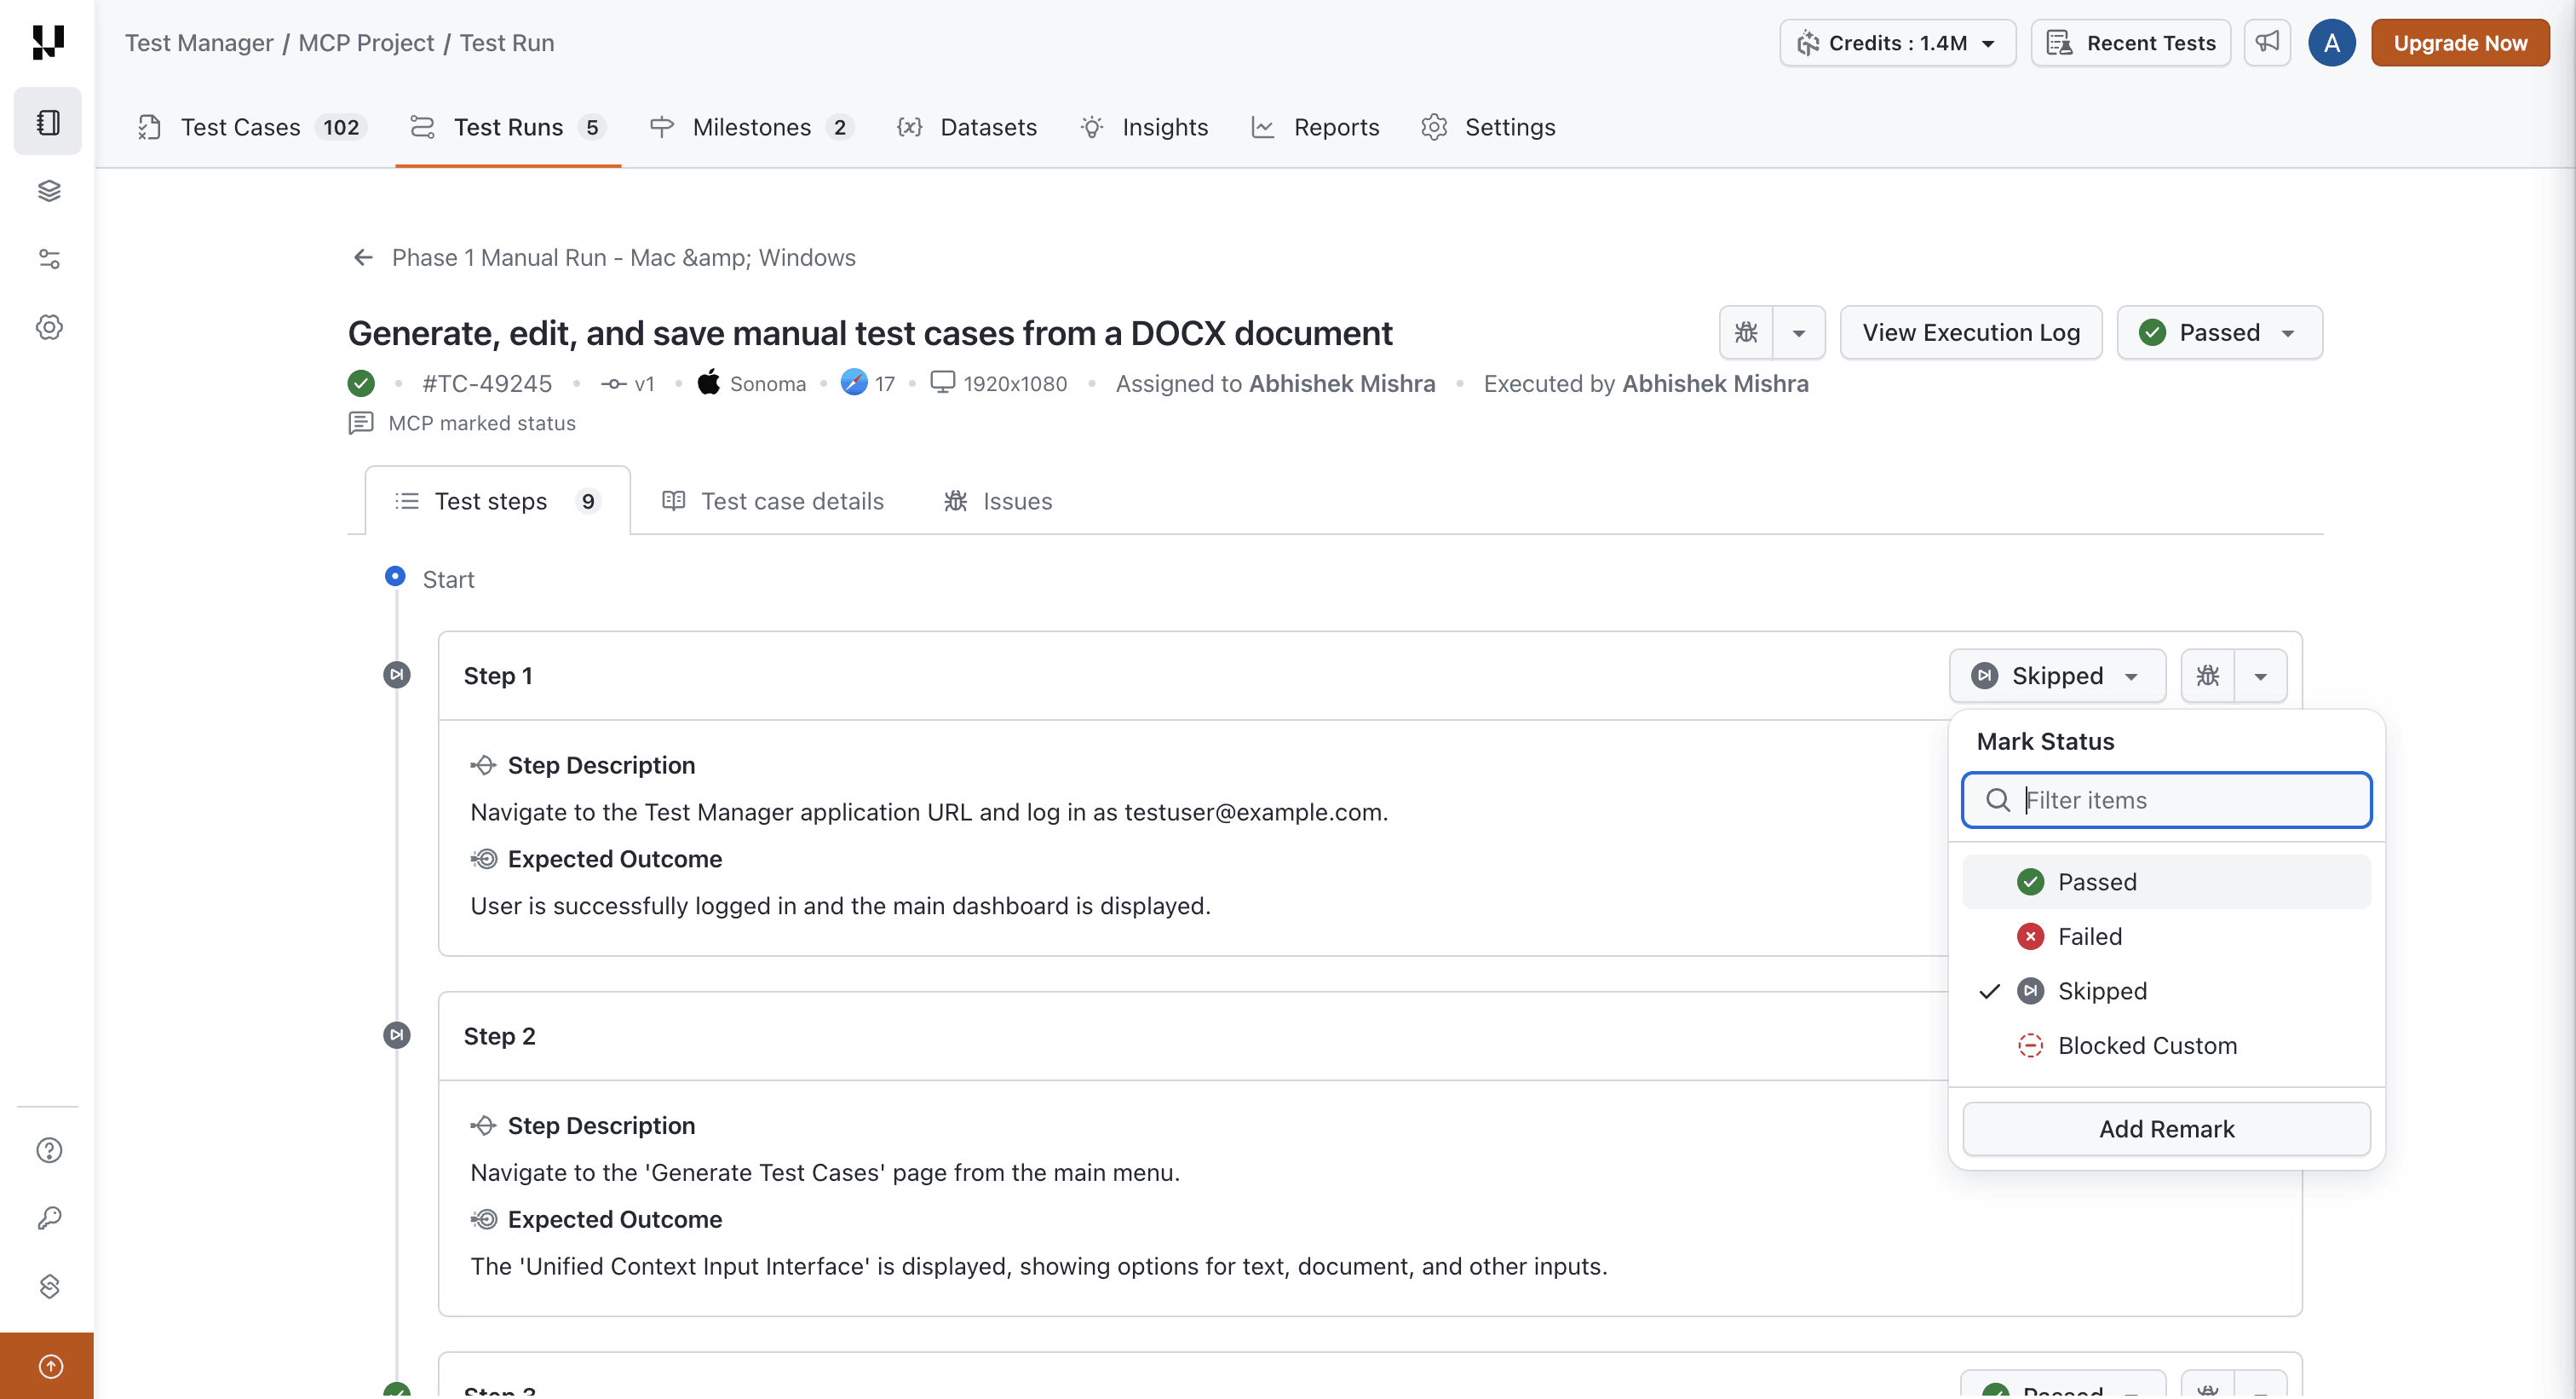2576x1399 pixels.
Task: Expand the Step 1 Skipped status dropdown
Action: click(2057, 676)
